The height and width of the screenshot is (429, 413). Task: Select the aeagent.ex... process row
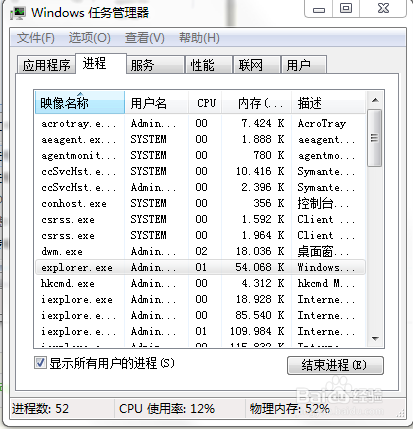[200, 140]
